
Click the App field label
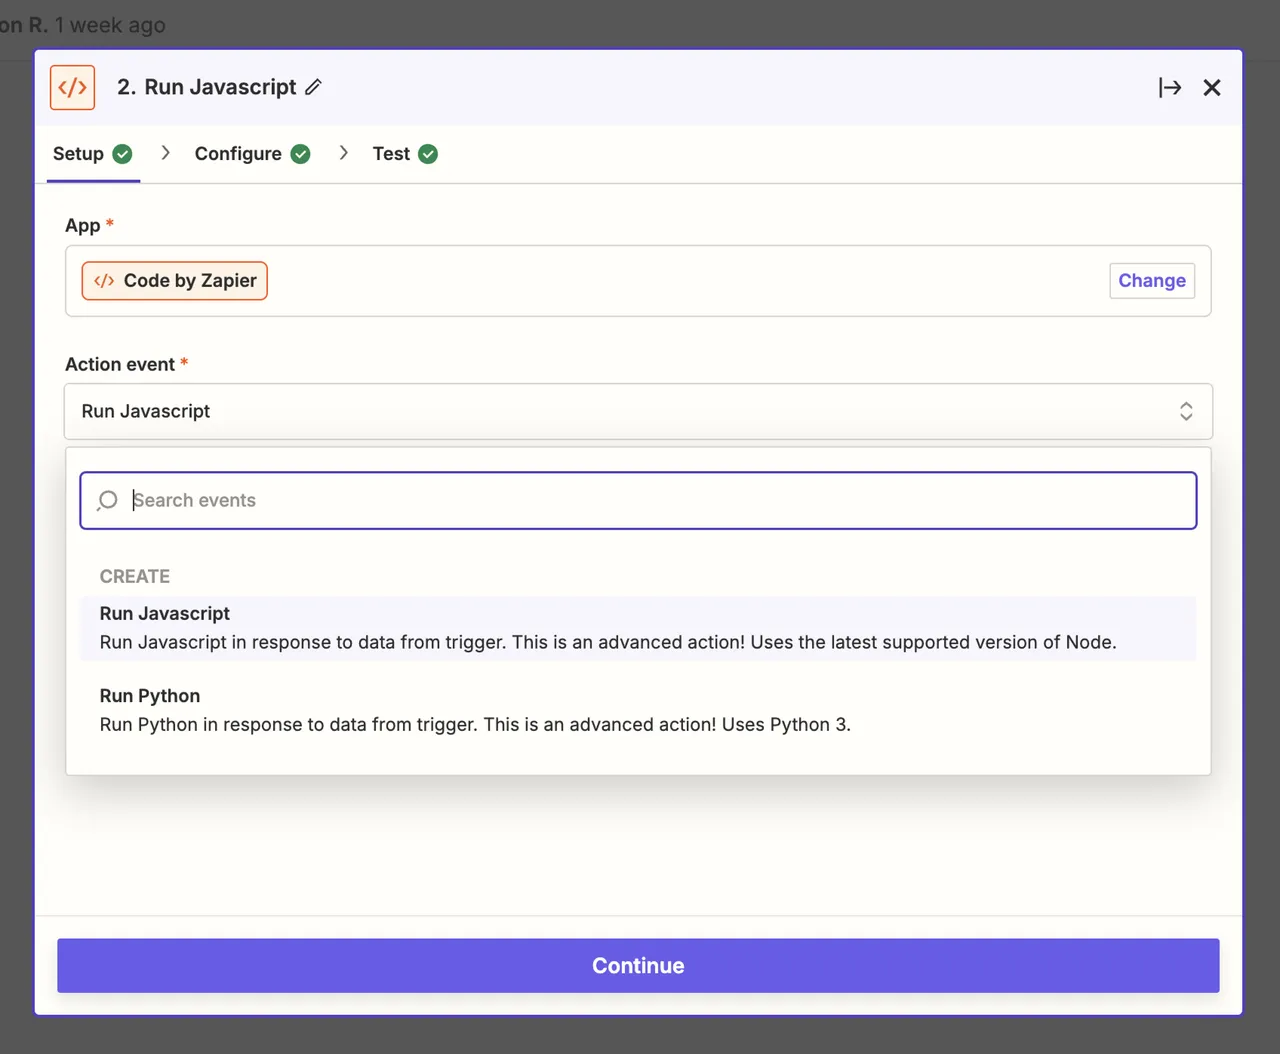(83, 226)
